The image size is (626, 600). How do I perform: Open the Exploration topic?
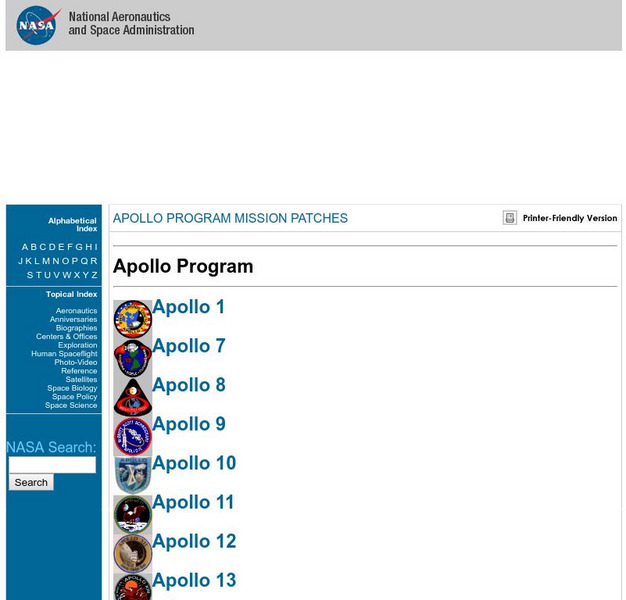77,345
